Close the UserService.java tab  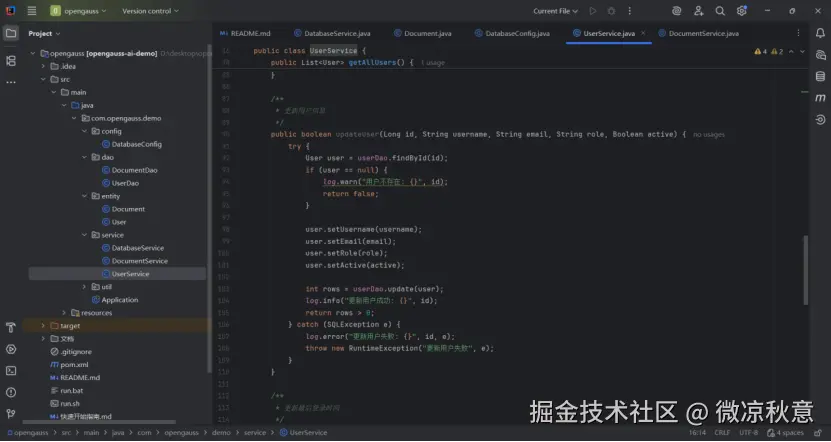(x=643, y=33)
